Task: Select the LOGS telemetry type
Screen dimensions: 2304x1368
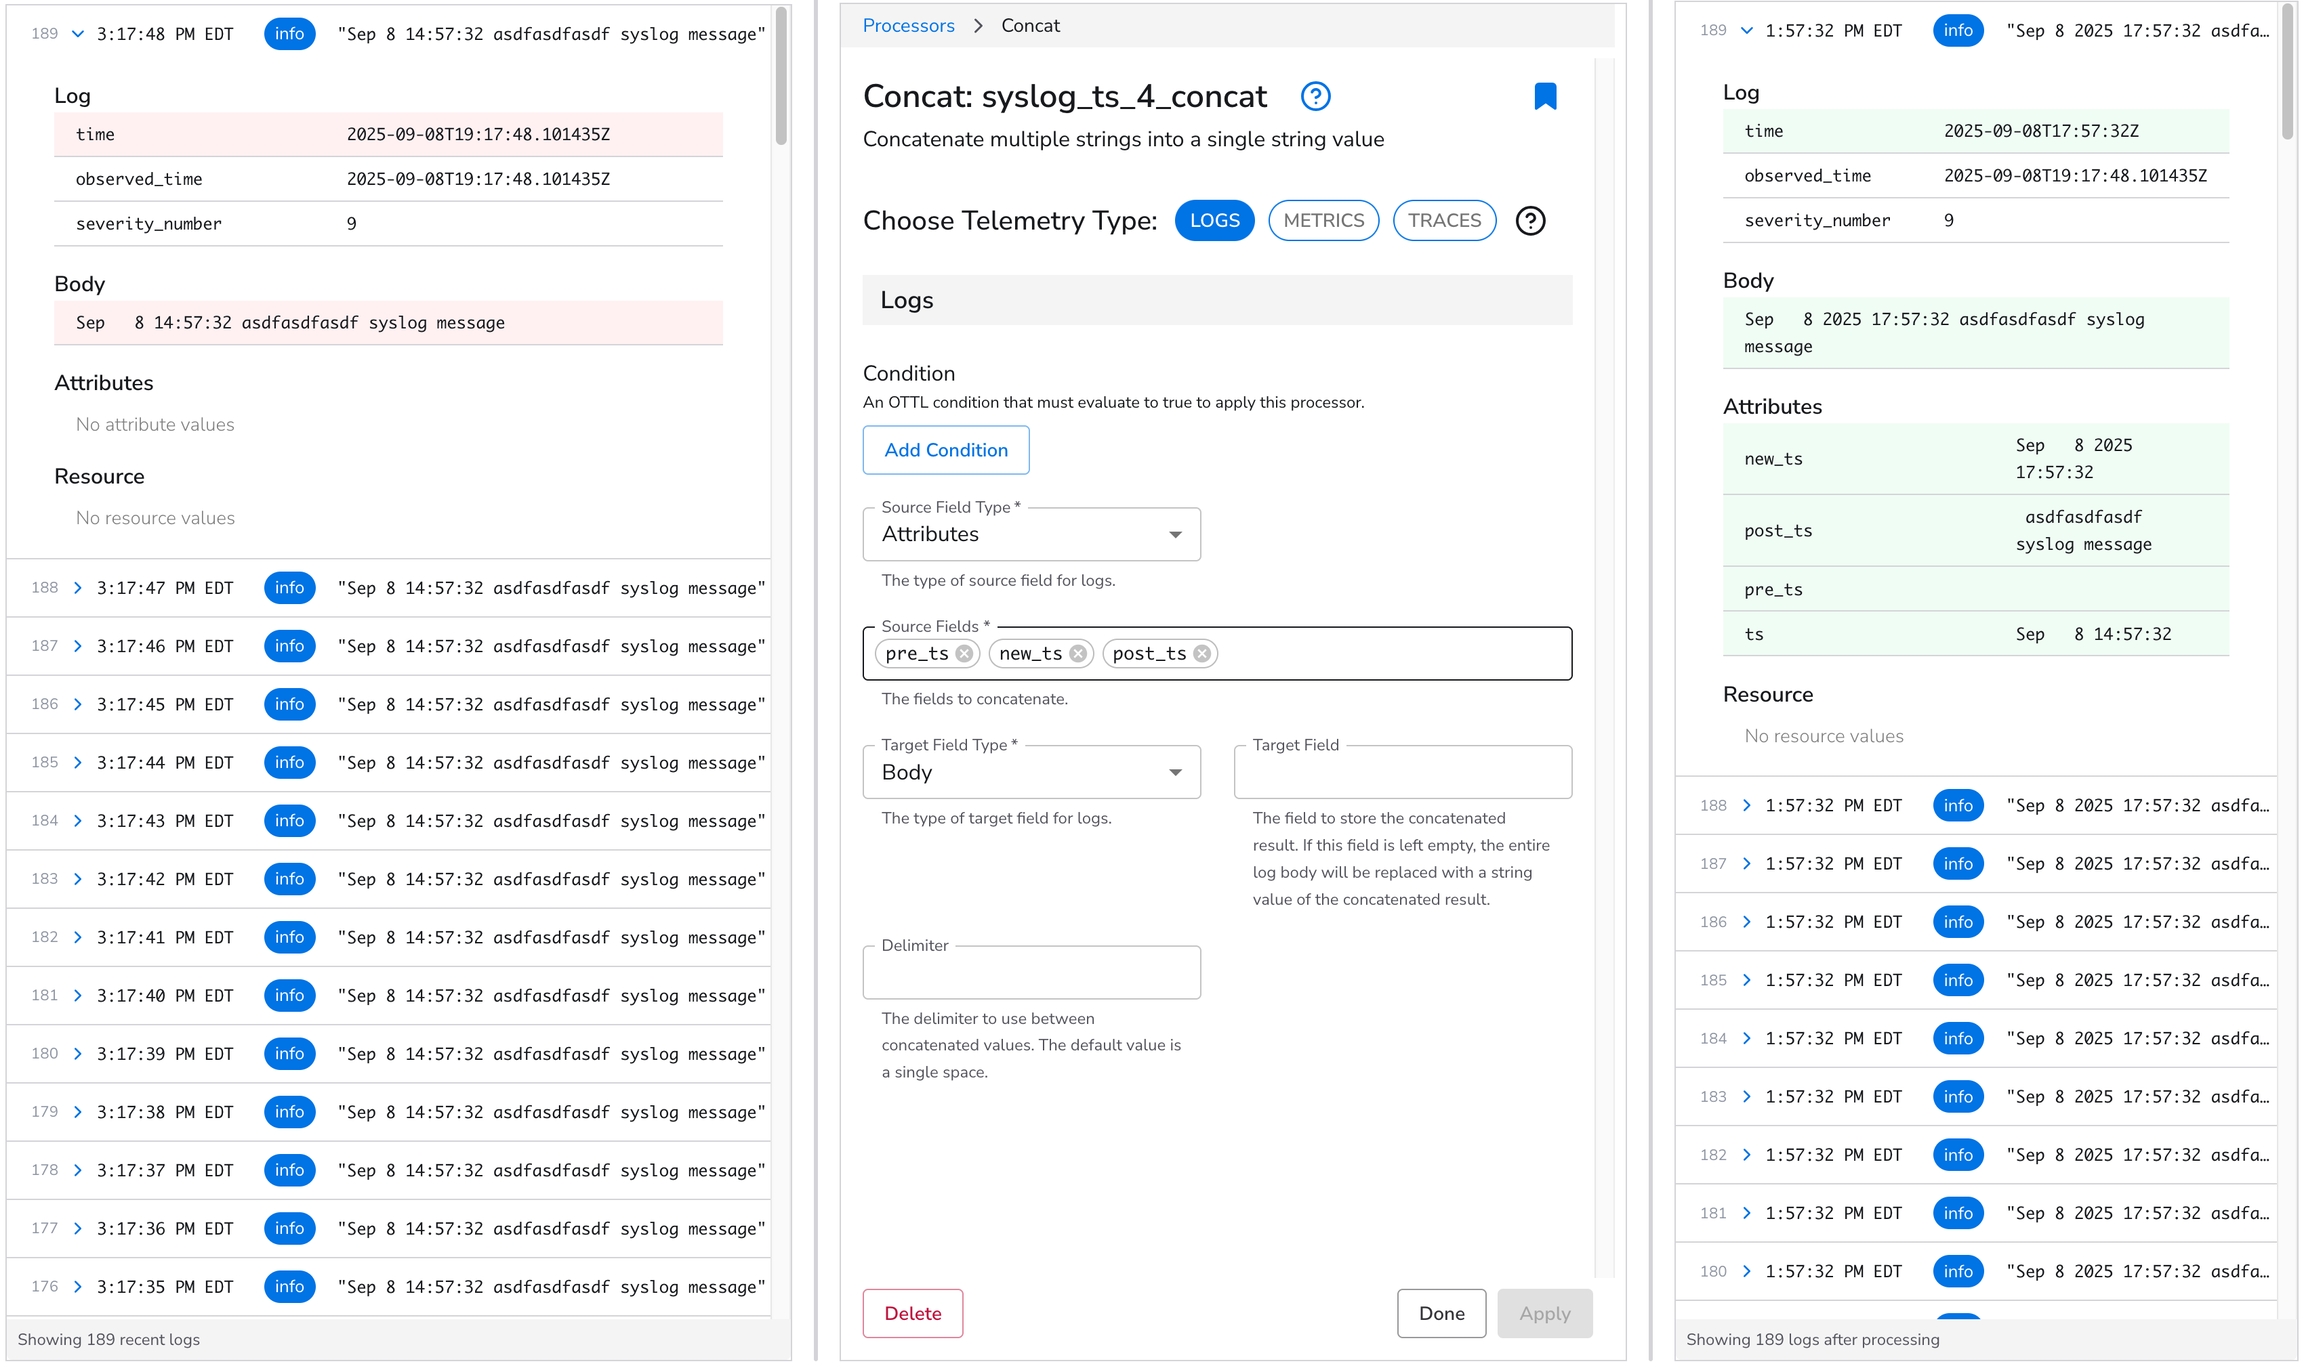Action: [1214, 221]
